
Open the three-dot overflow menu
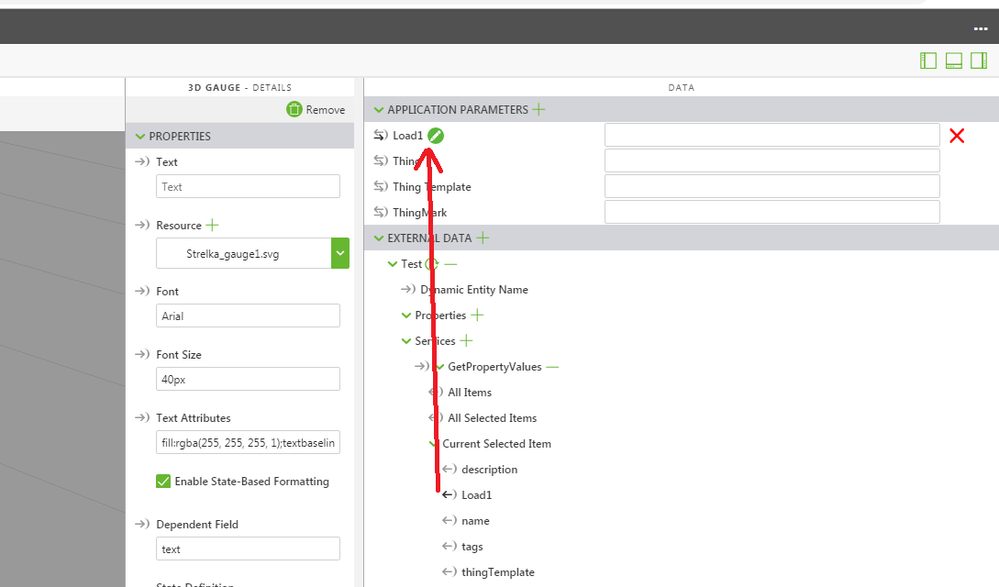pos(980,29)
